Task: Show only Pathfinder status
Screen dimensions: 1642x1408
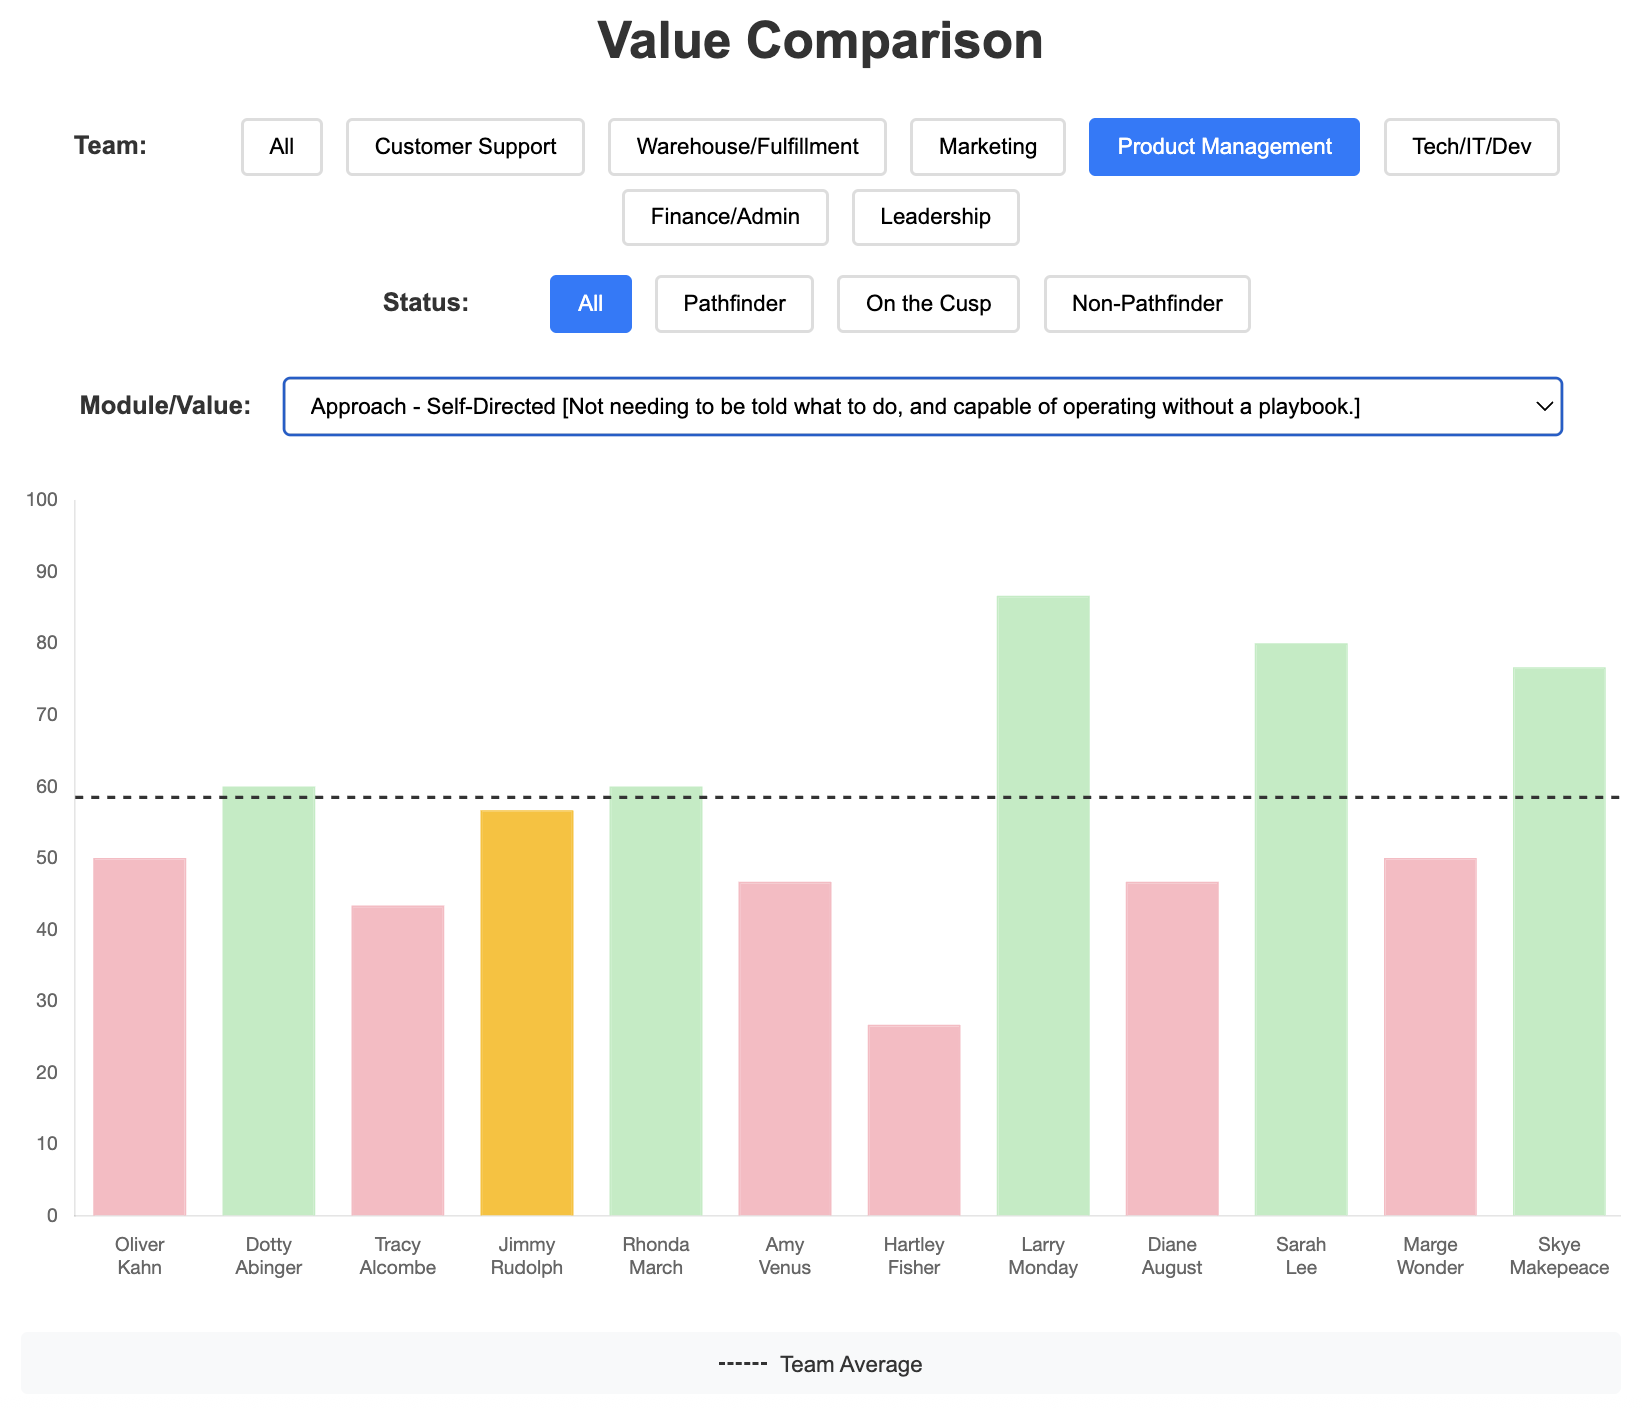Action: click(734, 304)
